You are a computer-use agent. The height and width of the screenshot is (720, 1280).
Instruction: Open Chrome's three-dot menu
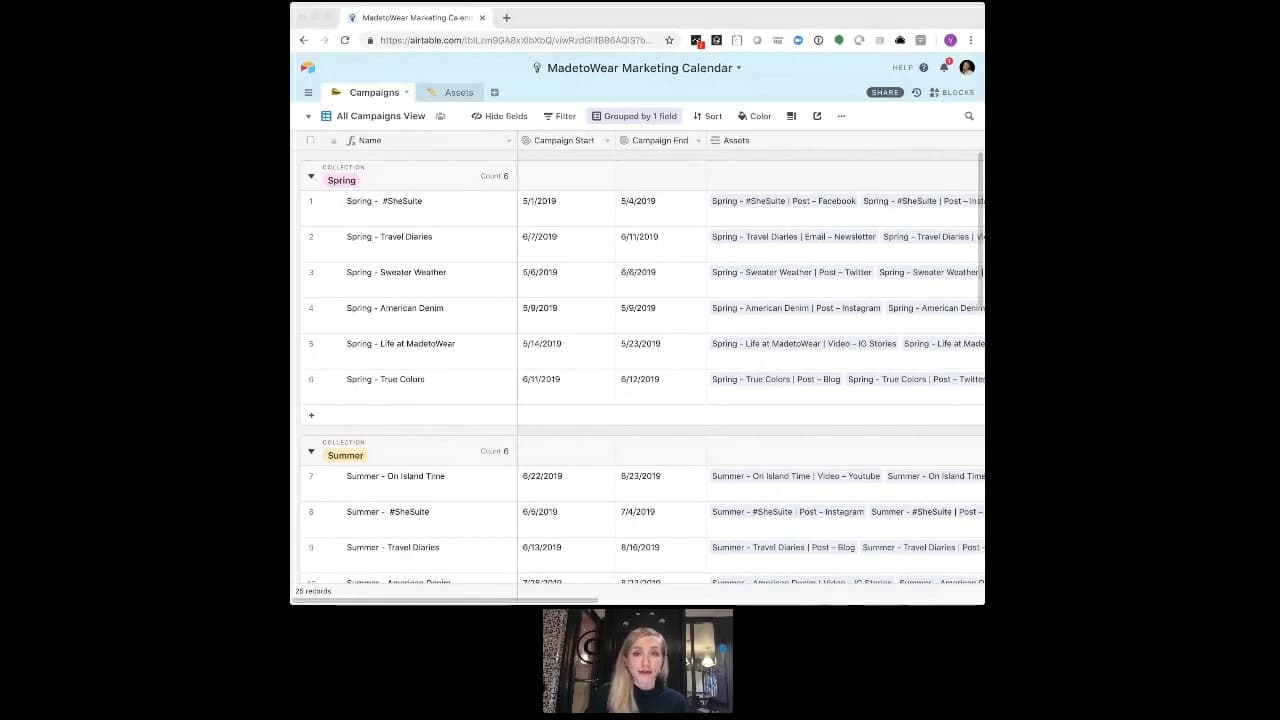[970, 40]
